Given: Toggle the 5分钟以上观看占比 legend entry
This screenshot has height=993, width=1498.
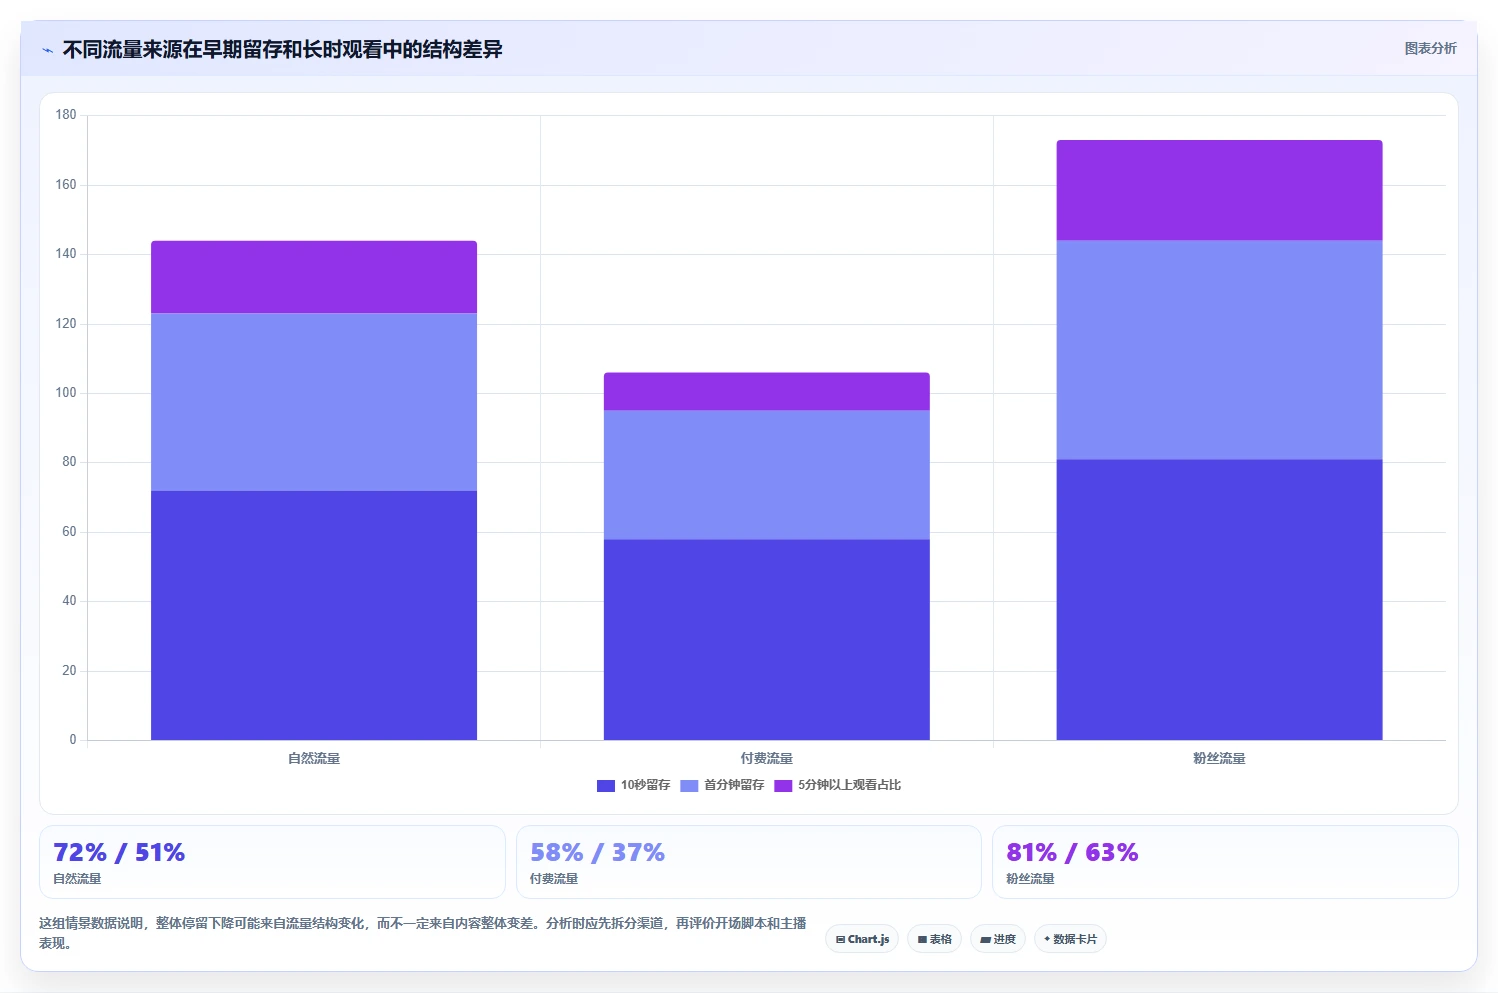Looking at the screenshot, I should (x=838, y=785).
